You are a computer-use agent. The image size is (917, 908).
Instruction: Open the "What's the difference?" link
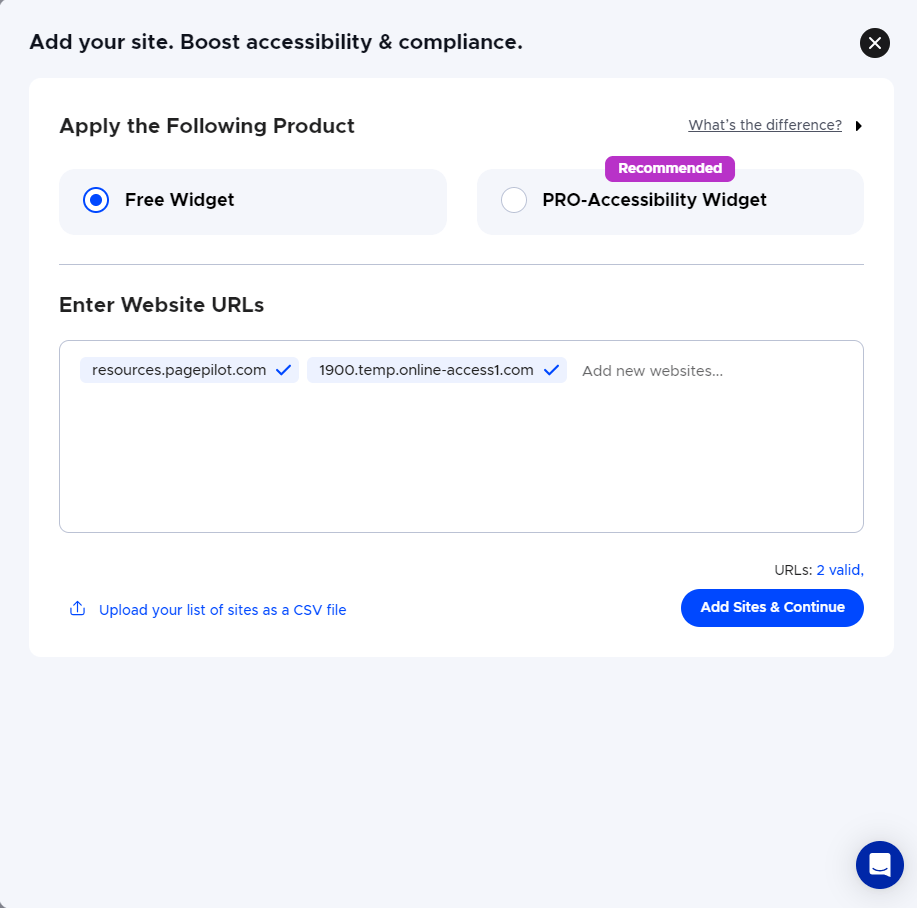(765, 125)
